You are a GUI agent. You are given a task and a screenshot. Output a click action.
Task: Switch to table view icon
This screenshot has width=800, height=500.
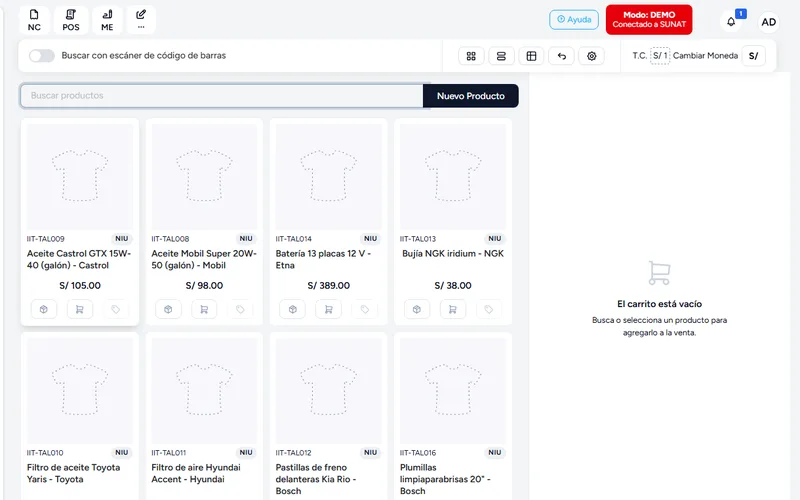coord(531,56)
